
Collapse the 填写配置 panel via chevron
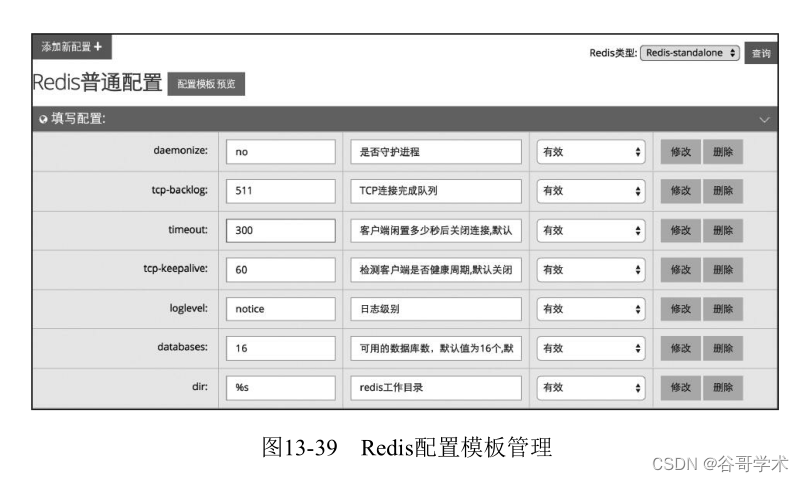764,119
